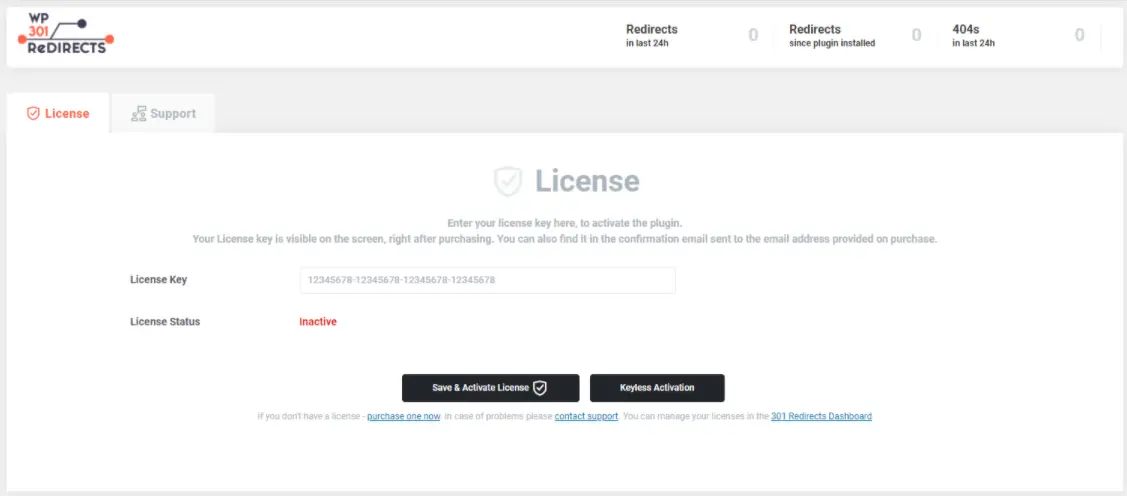Click the large License heading text
1127x496 pixels.
point(587,181)
